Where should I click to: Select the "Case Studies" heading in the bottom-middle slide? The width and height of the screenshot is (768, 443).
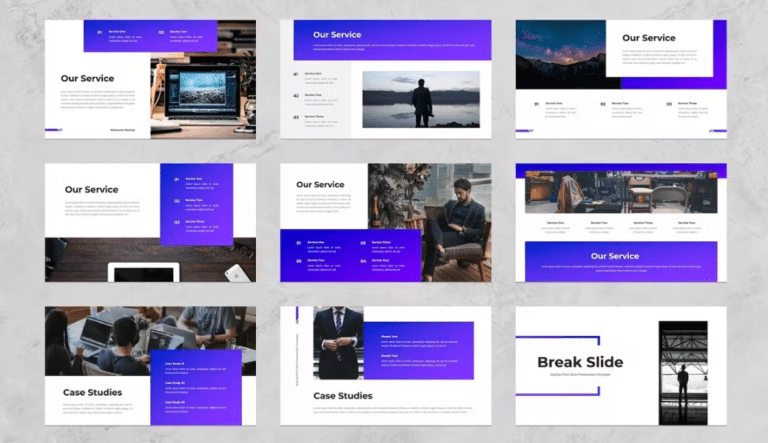tap(343, 396)
